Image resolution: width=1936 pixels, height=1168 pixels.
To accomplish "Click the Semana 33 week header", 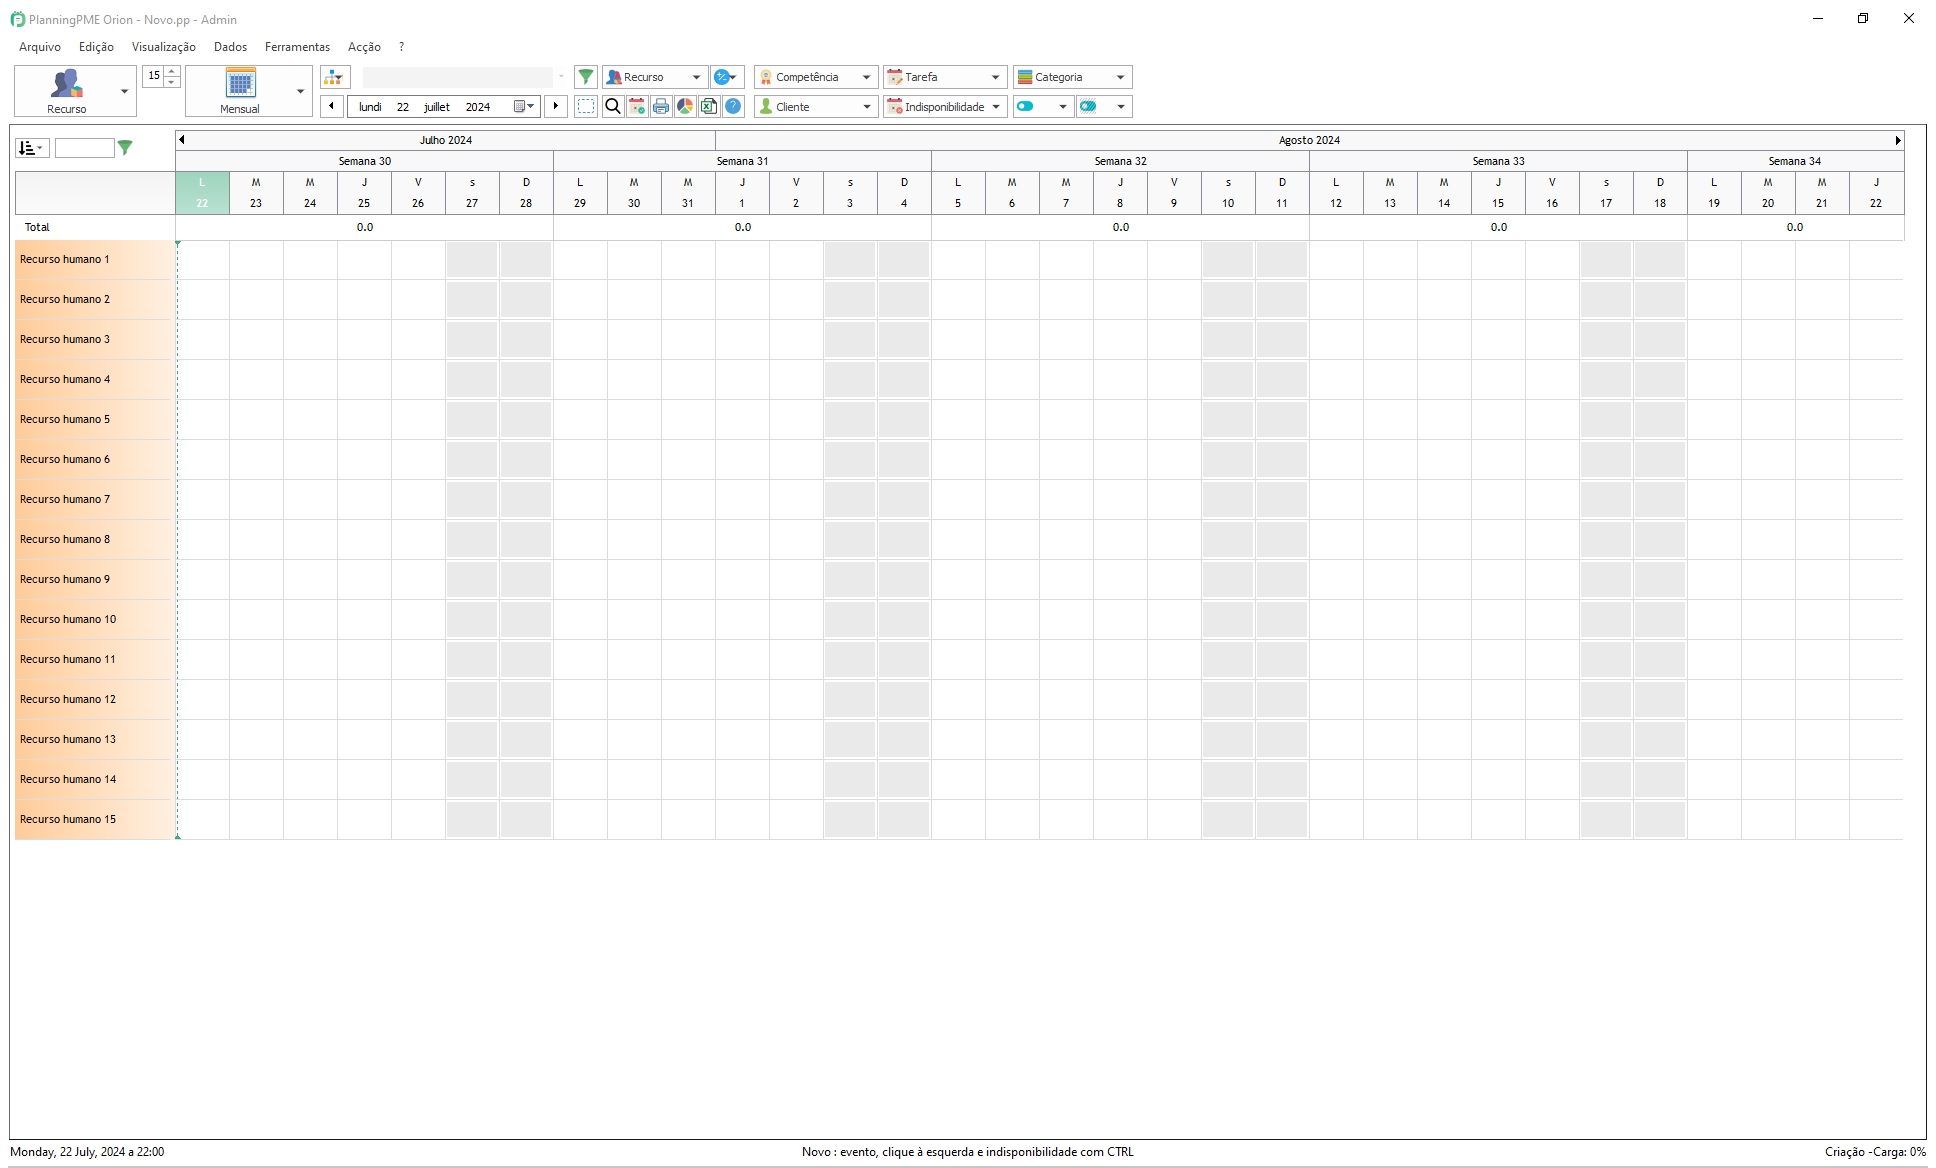I will coord(1498,161).
